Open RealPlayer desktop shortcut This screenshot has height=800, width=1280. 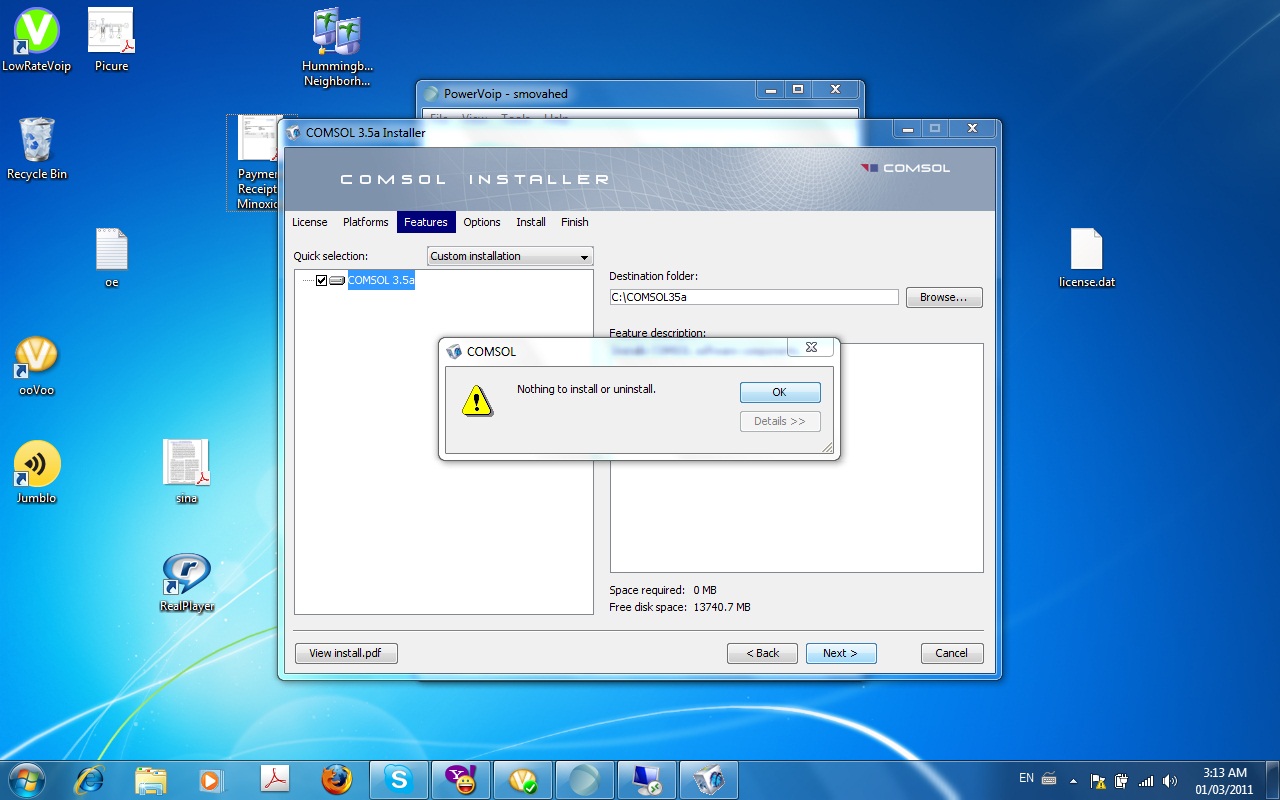(x=187, y=582)
